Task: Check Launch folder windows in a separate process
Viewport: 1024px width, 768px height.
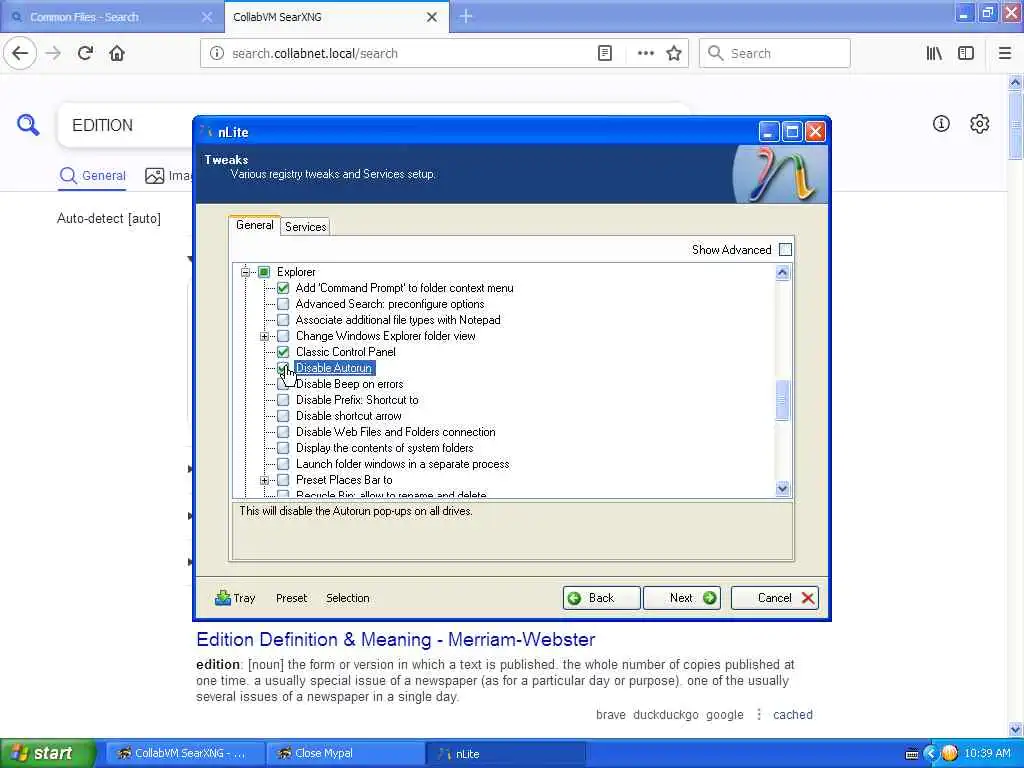Action: pyautogui.click(x=283, y=464)
